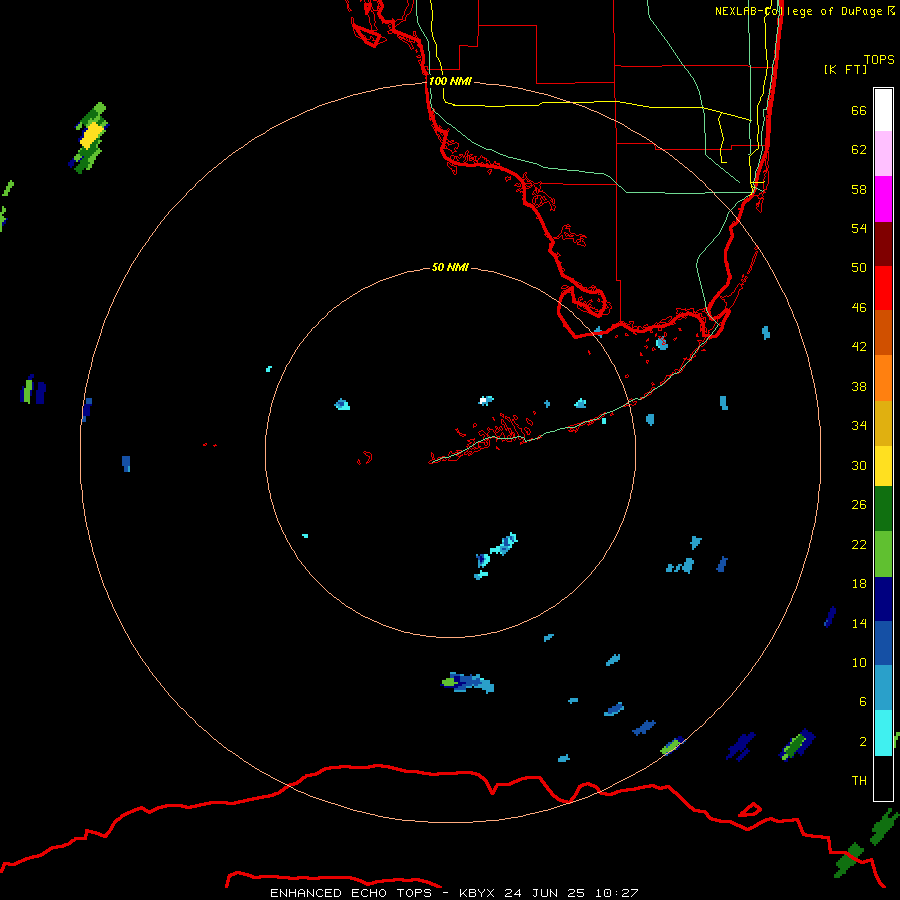Click the legend value "42"
Viewport: 900px width, 900px height.
[x=859, y=347]
